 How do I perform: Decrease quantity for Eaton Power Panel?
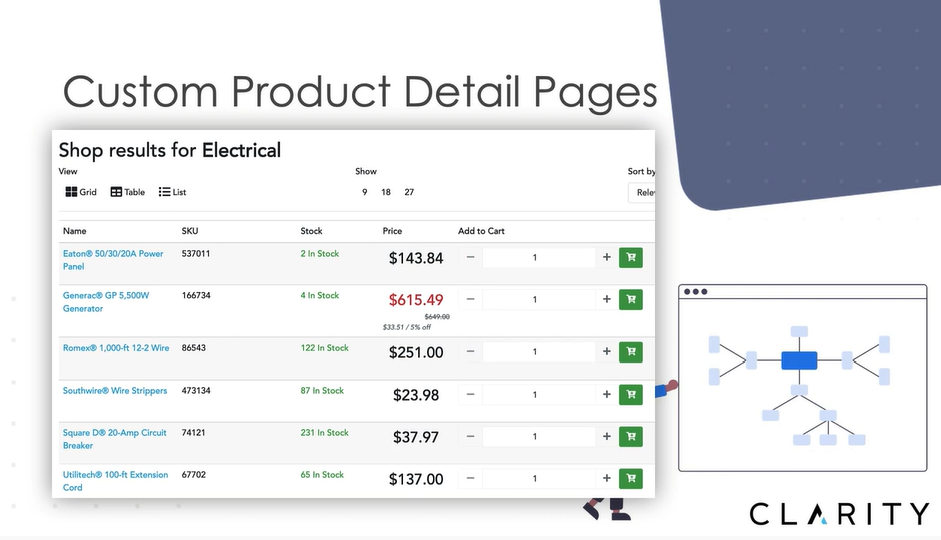click(x=470, y=257)
